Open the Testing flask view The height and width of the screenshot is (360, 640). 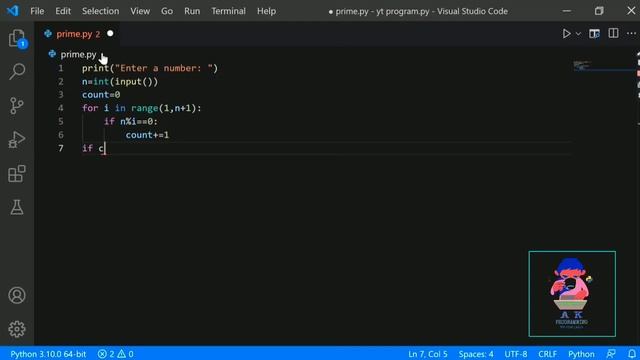(x=17, y=207)
